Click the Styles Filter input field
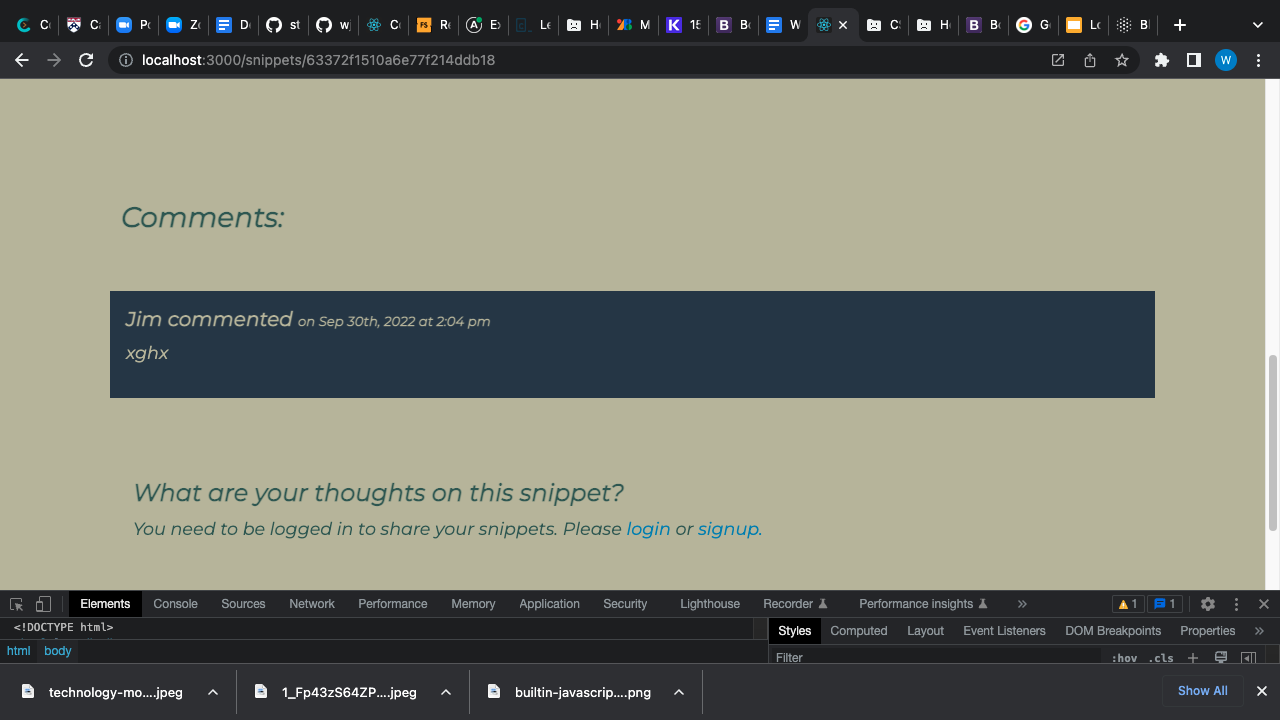Image resolution: width=1280 pixels, height=720 pixels. 938,658
